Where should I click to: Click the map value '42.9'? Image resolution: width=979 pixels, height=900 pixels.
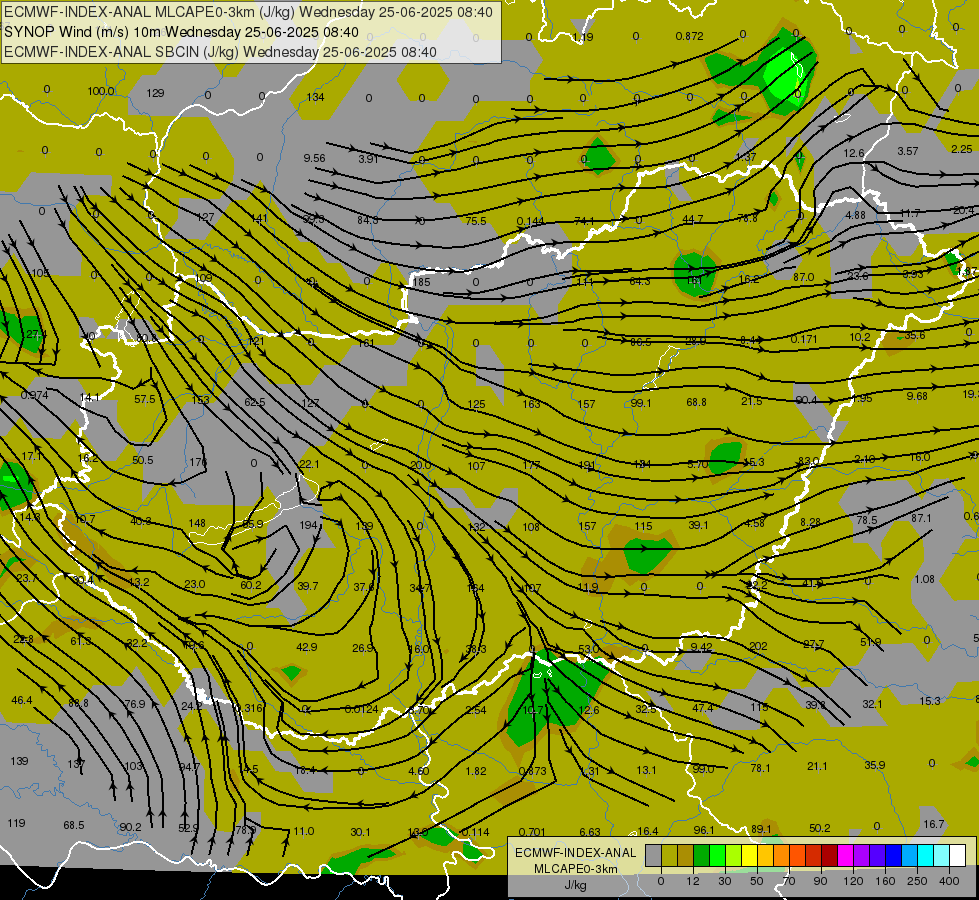[x=307, y=647]
